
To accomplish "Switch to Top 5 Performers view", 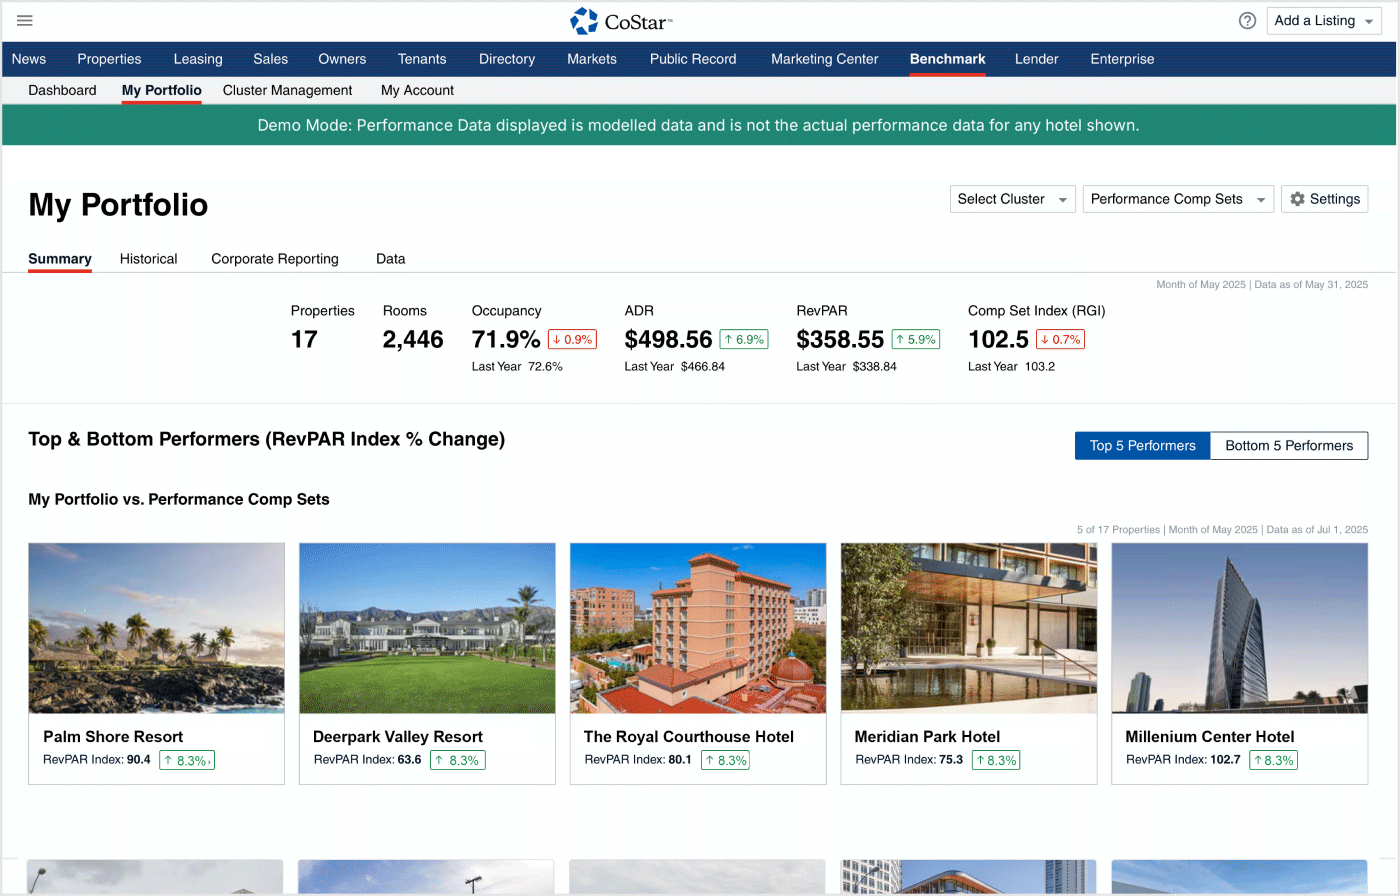I will 1142,446.
